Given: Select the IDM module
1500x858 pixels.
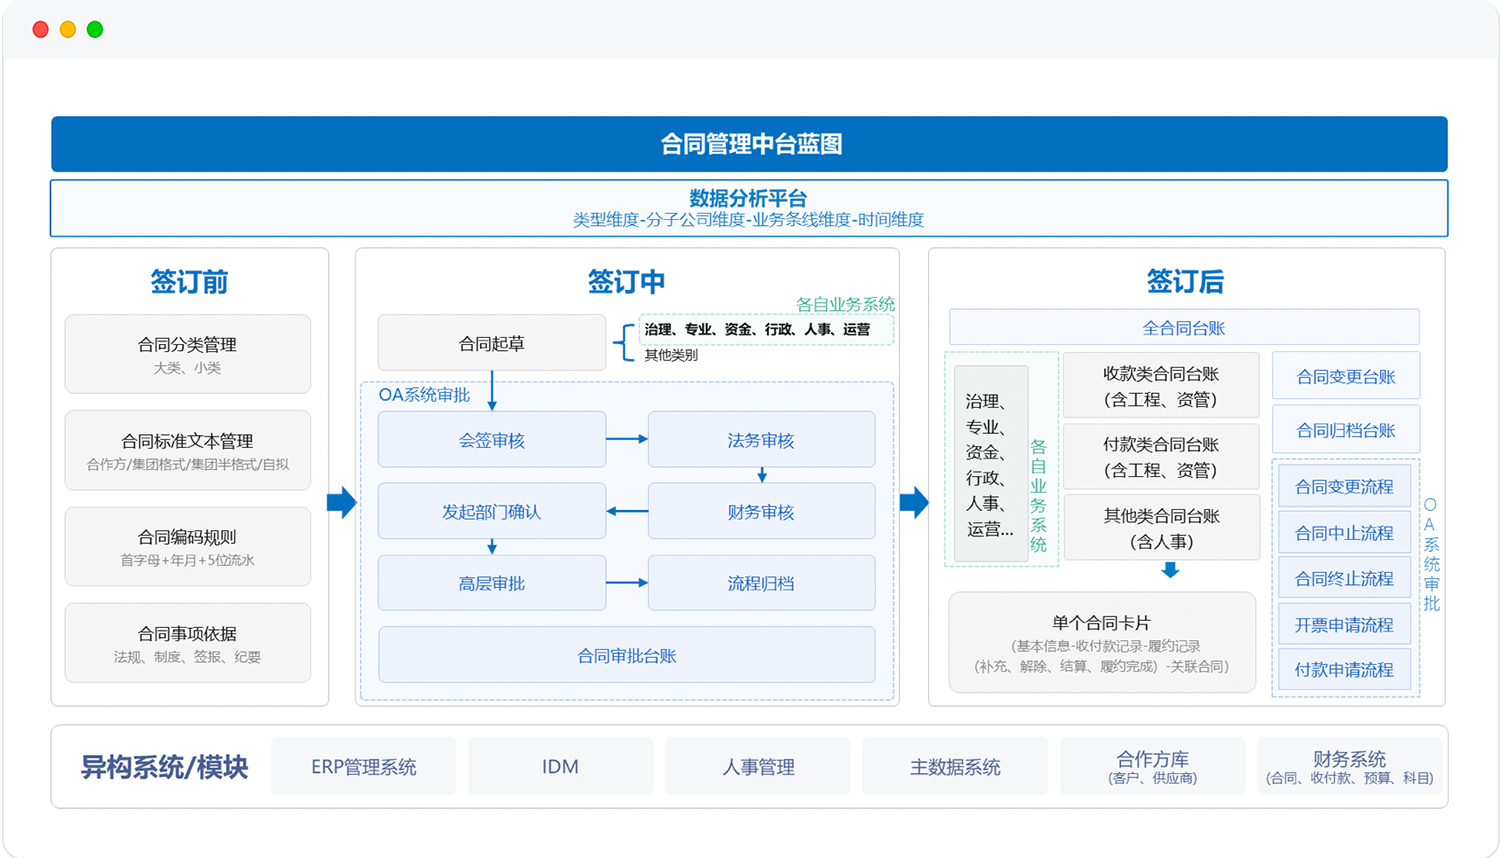Looking at the screenshot, I should [x=560, y=766].
